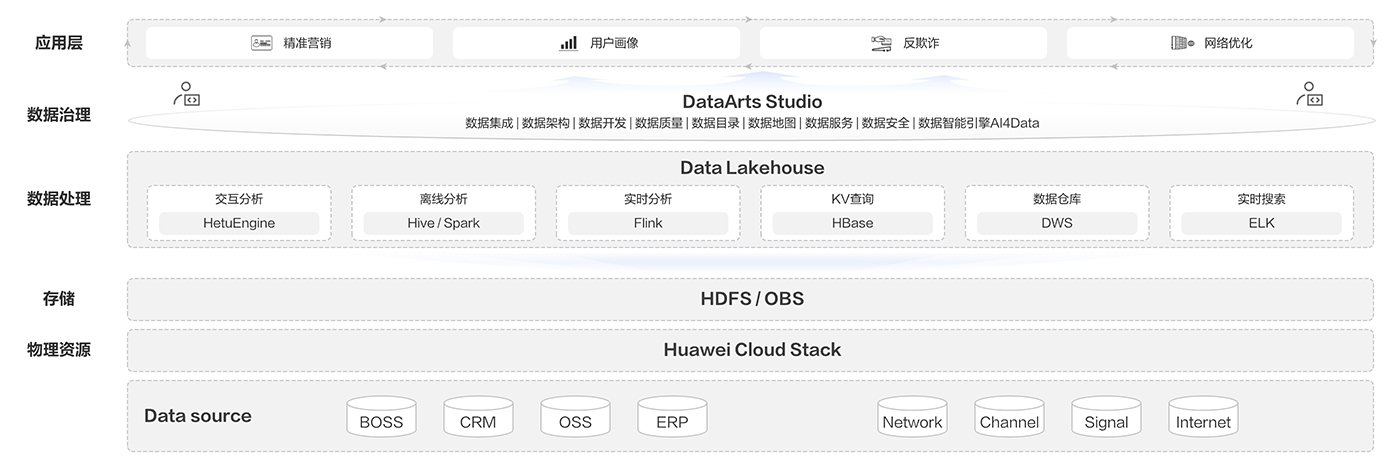1400x468 pixels.
Task: Click the 反欺诈 hand icon
Action: point(881,43)
